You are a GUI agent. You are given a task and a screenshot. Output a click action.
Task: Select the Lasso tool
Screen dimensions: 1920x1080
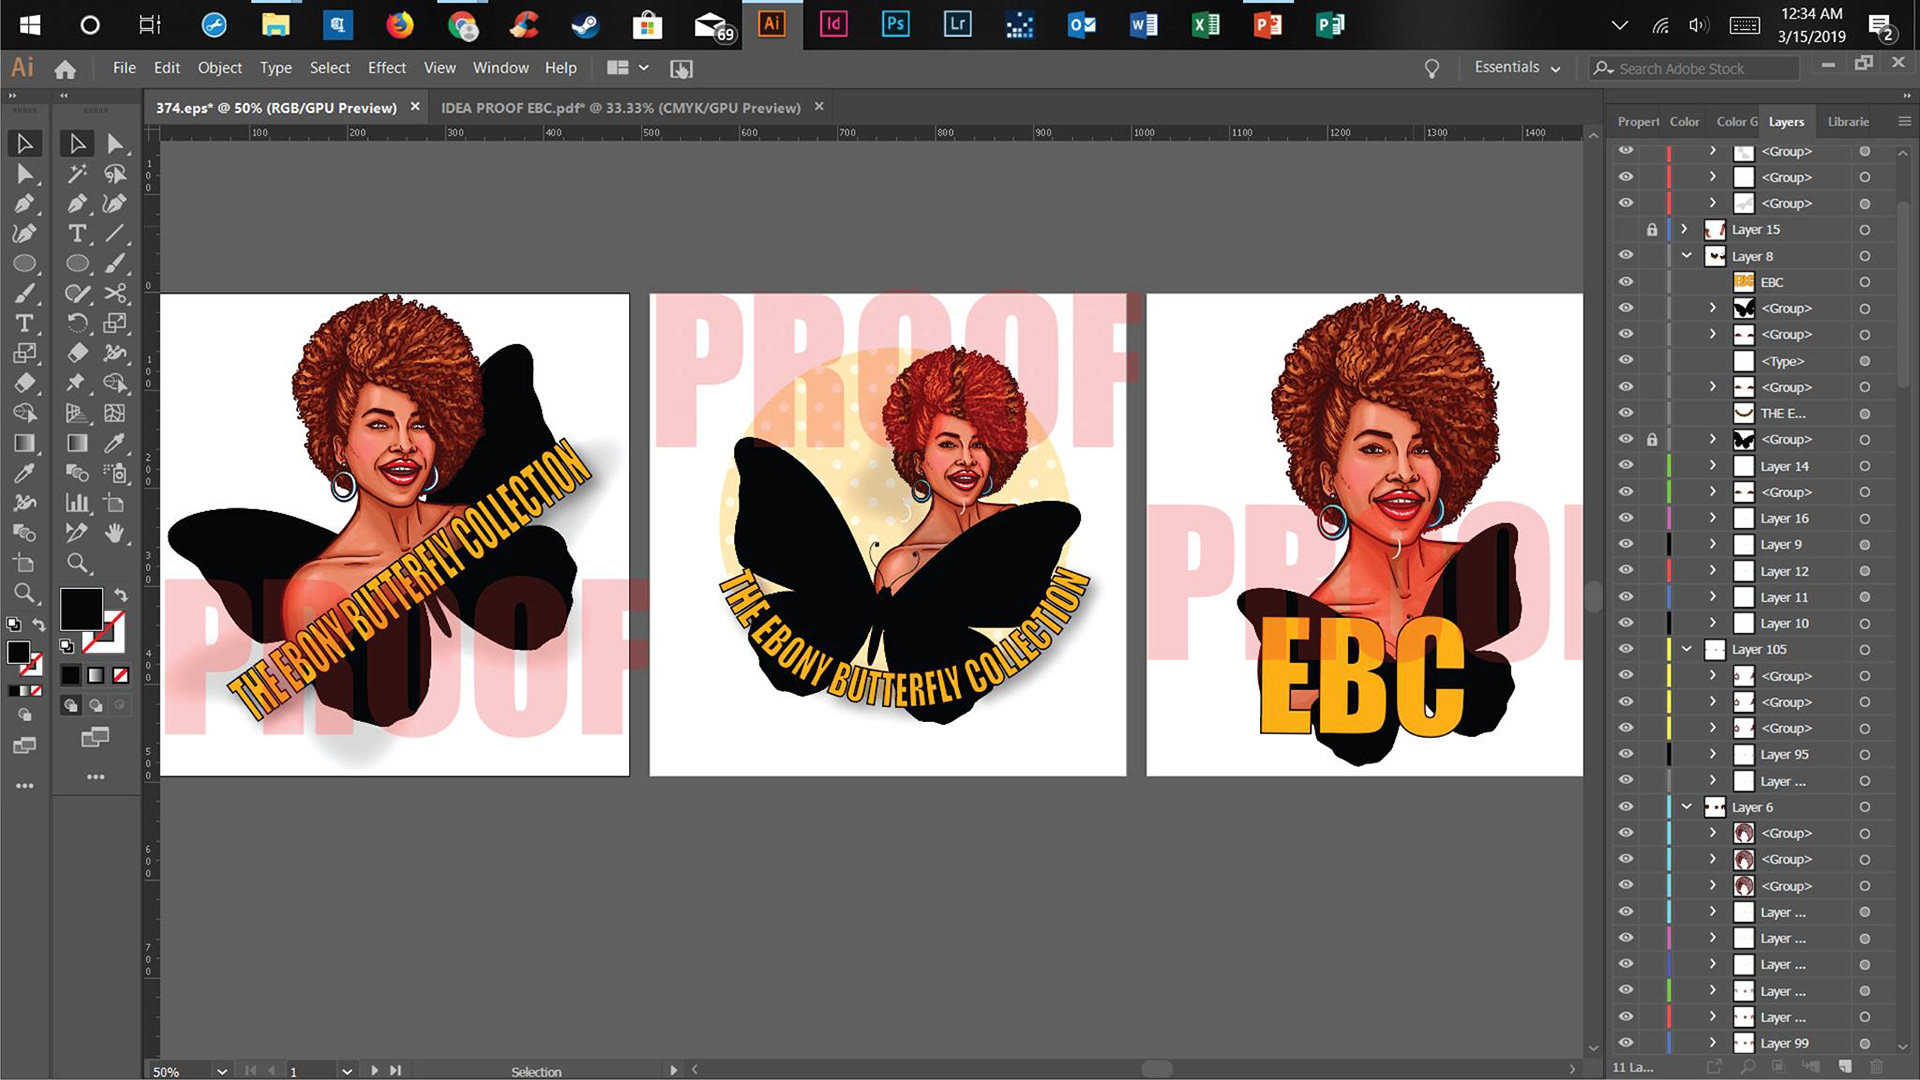pos(116,174)
